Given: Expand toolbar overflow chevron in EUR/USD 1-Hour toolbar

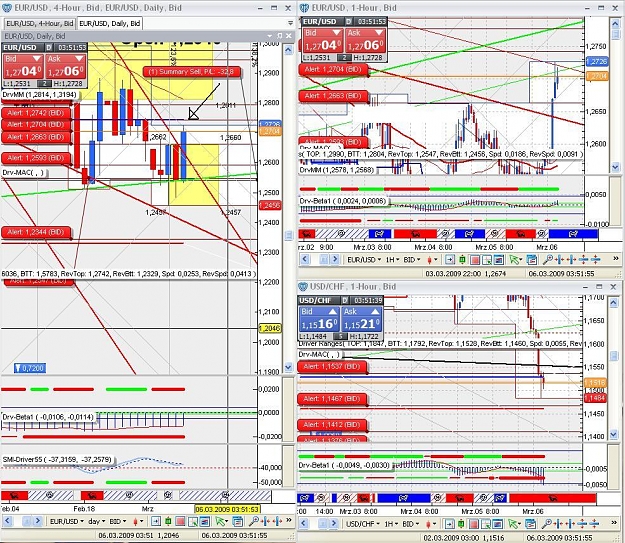Looking at the screenshot, I should pyautogui.click(x=615, y=259).
